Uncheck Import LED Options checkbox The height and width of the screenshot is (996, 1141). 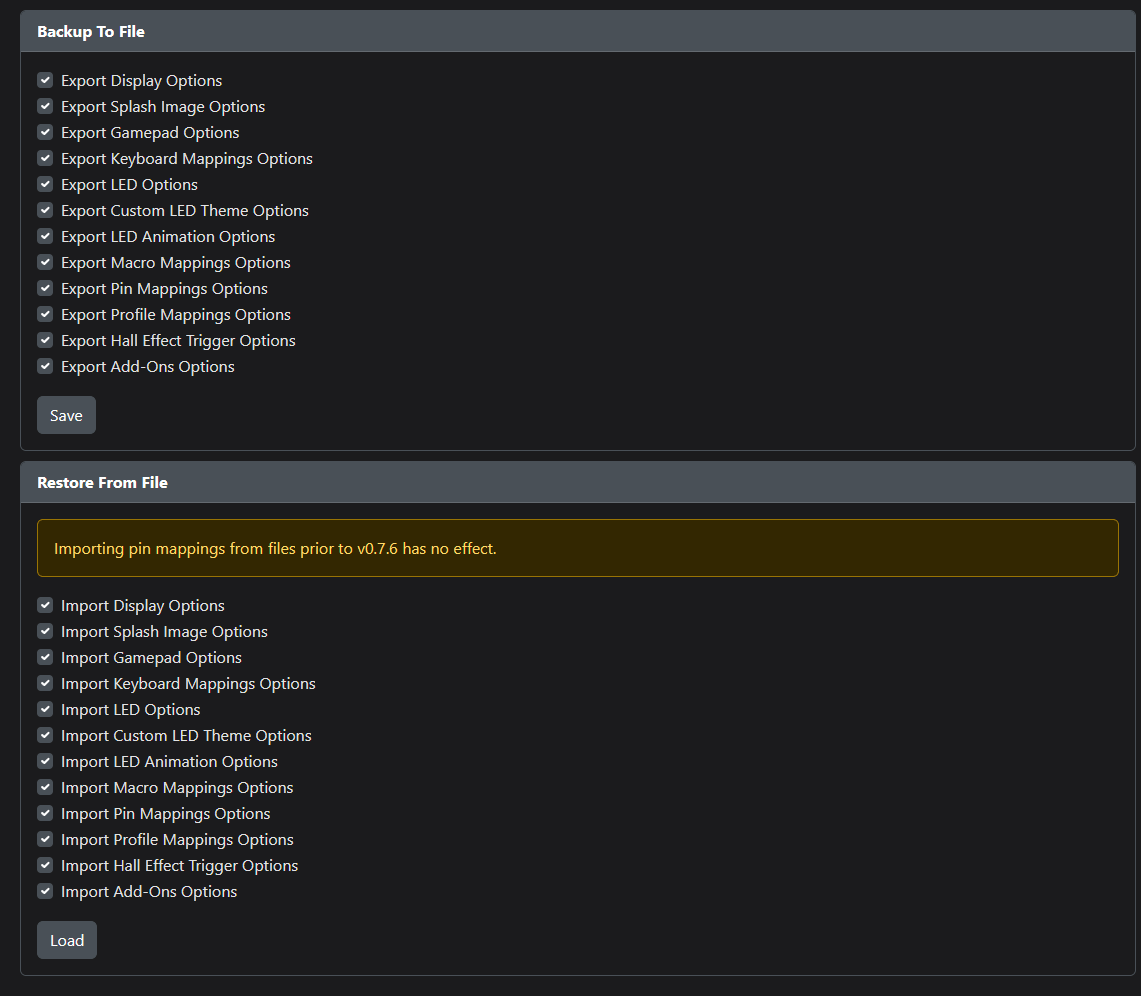(x=45, y=709)
